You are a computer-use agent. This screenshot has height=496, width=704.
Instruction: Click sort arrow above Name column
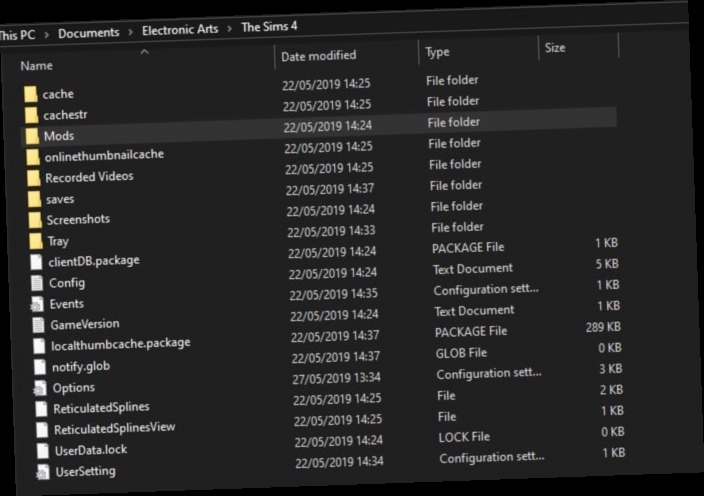(145, 53)
